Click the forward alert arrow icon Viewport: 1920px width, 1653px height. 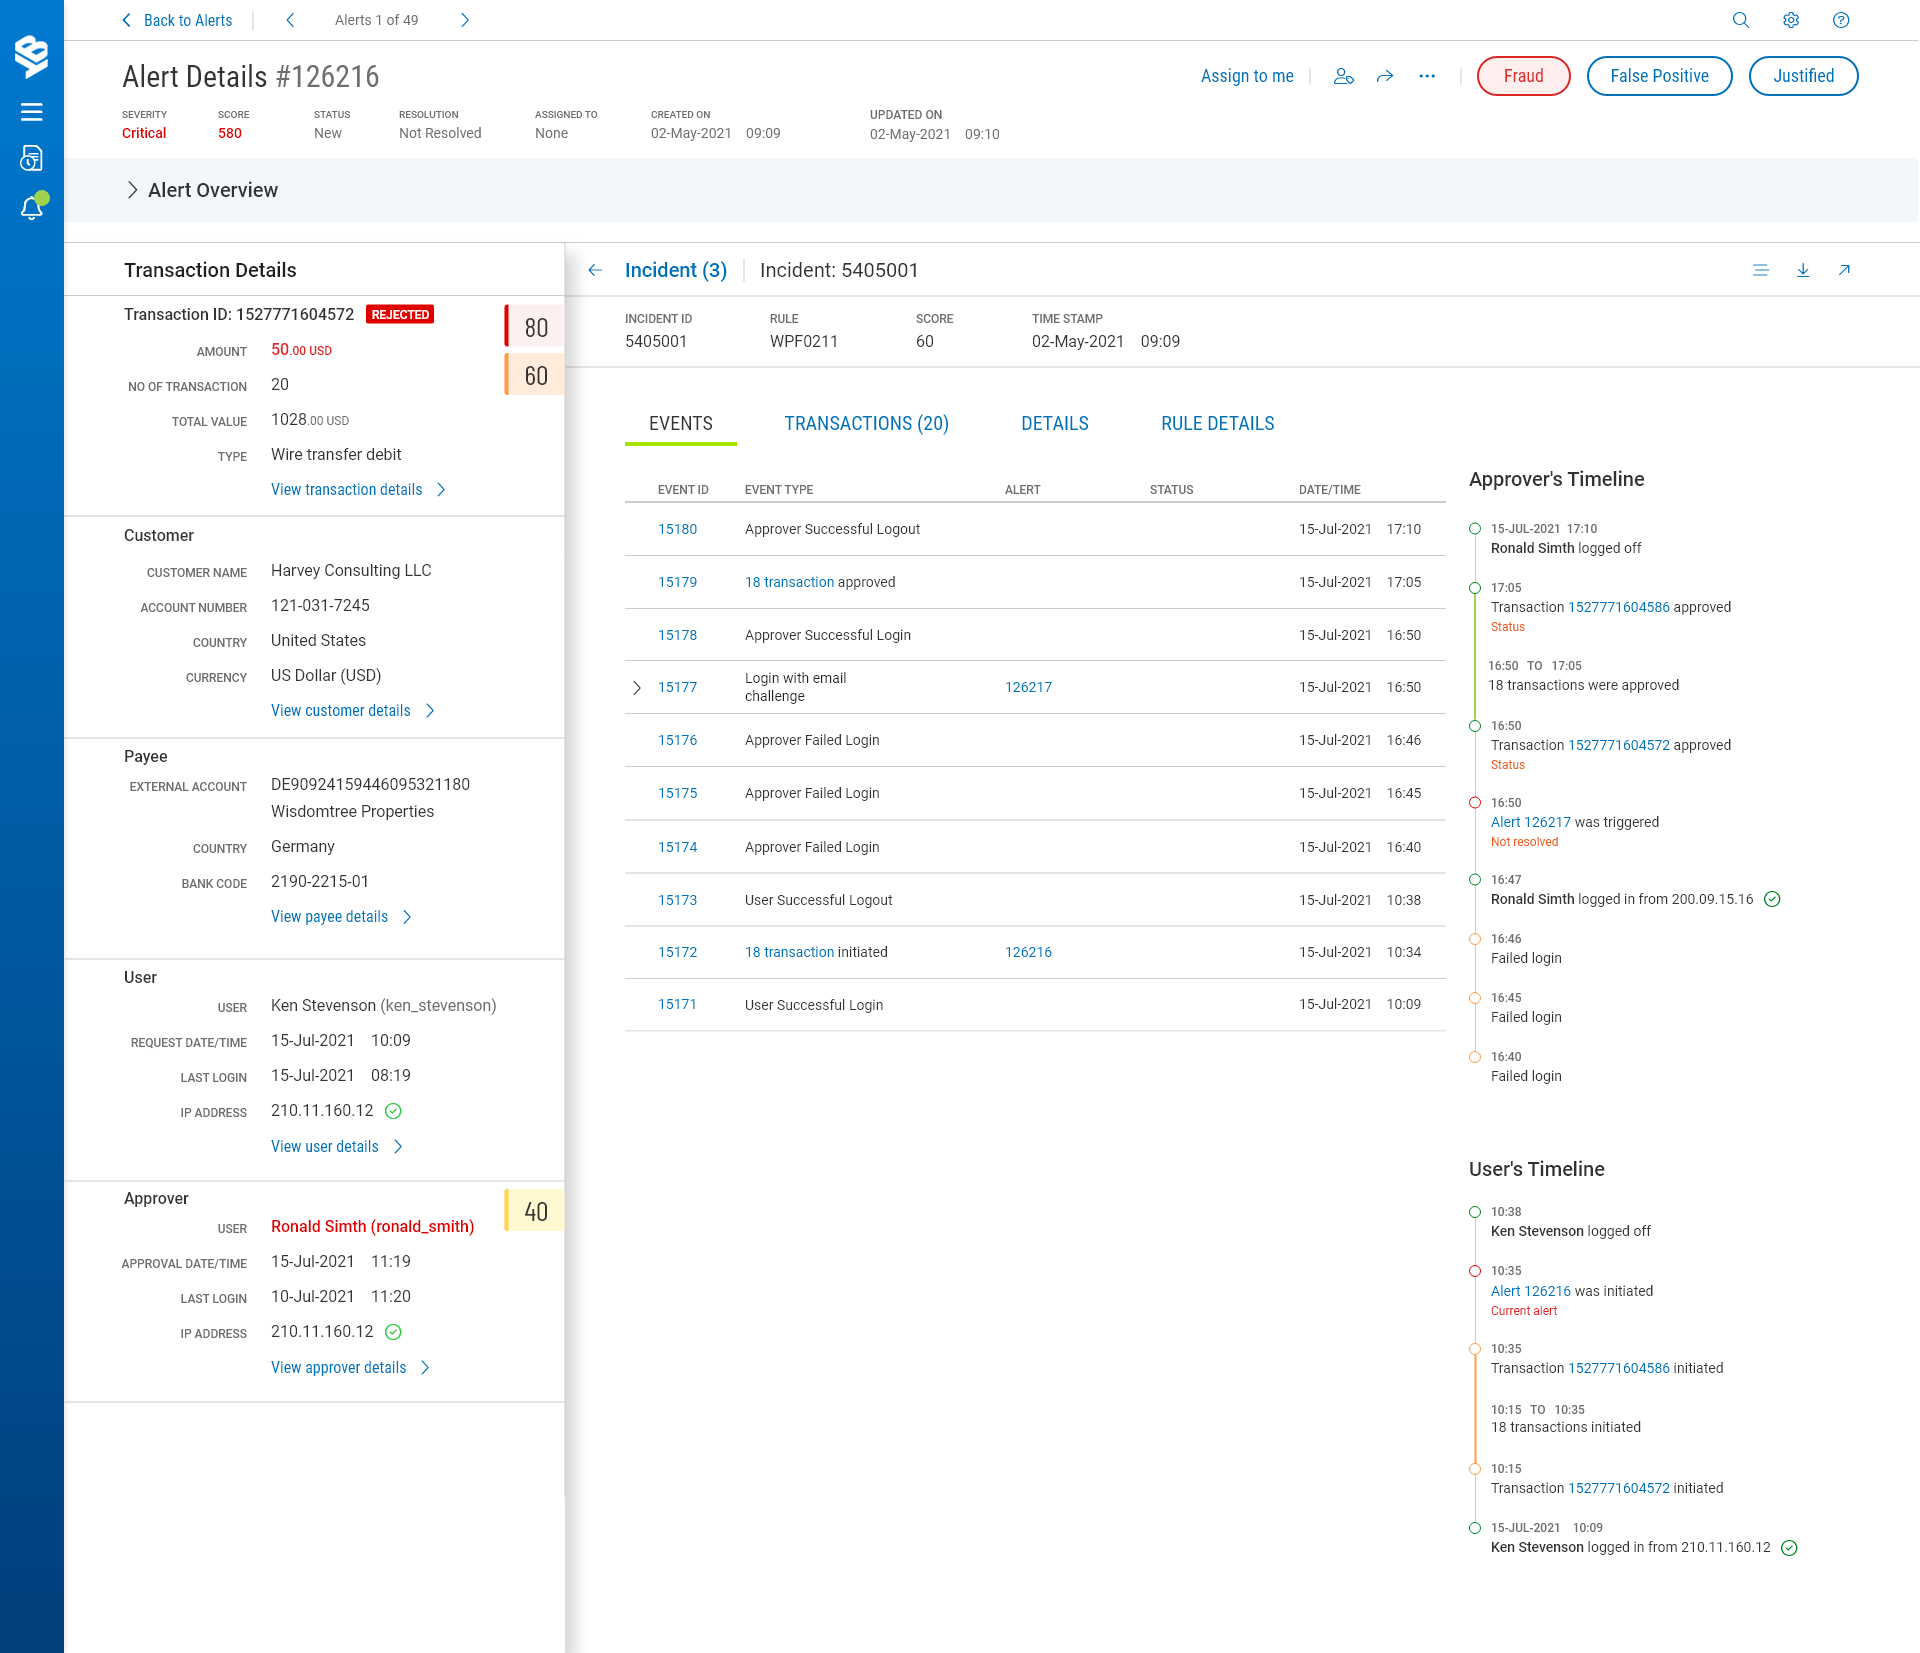[1385, 76]
